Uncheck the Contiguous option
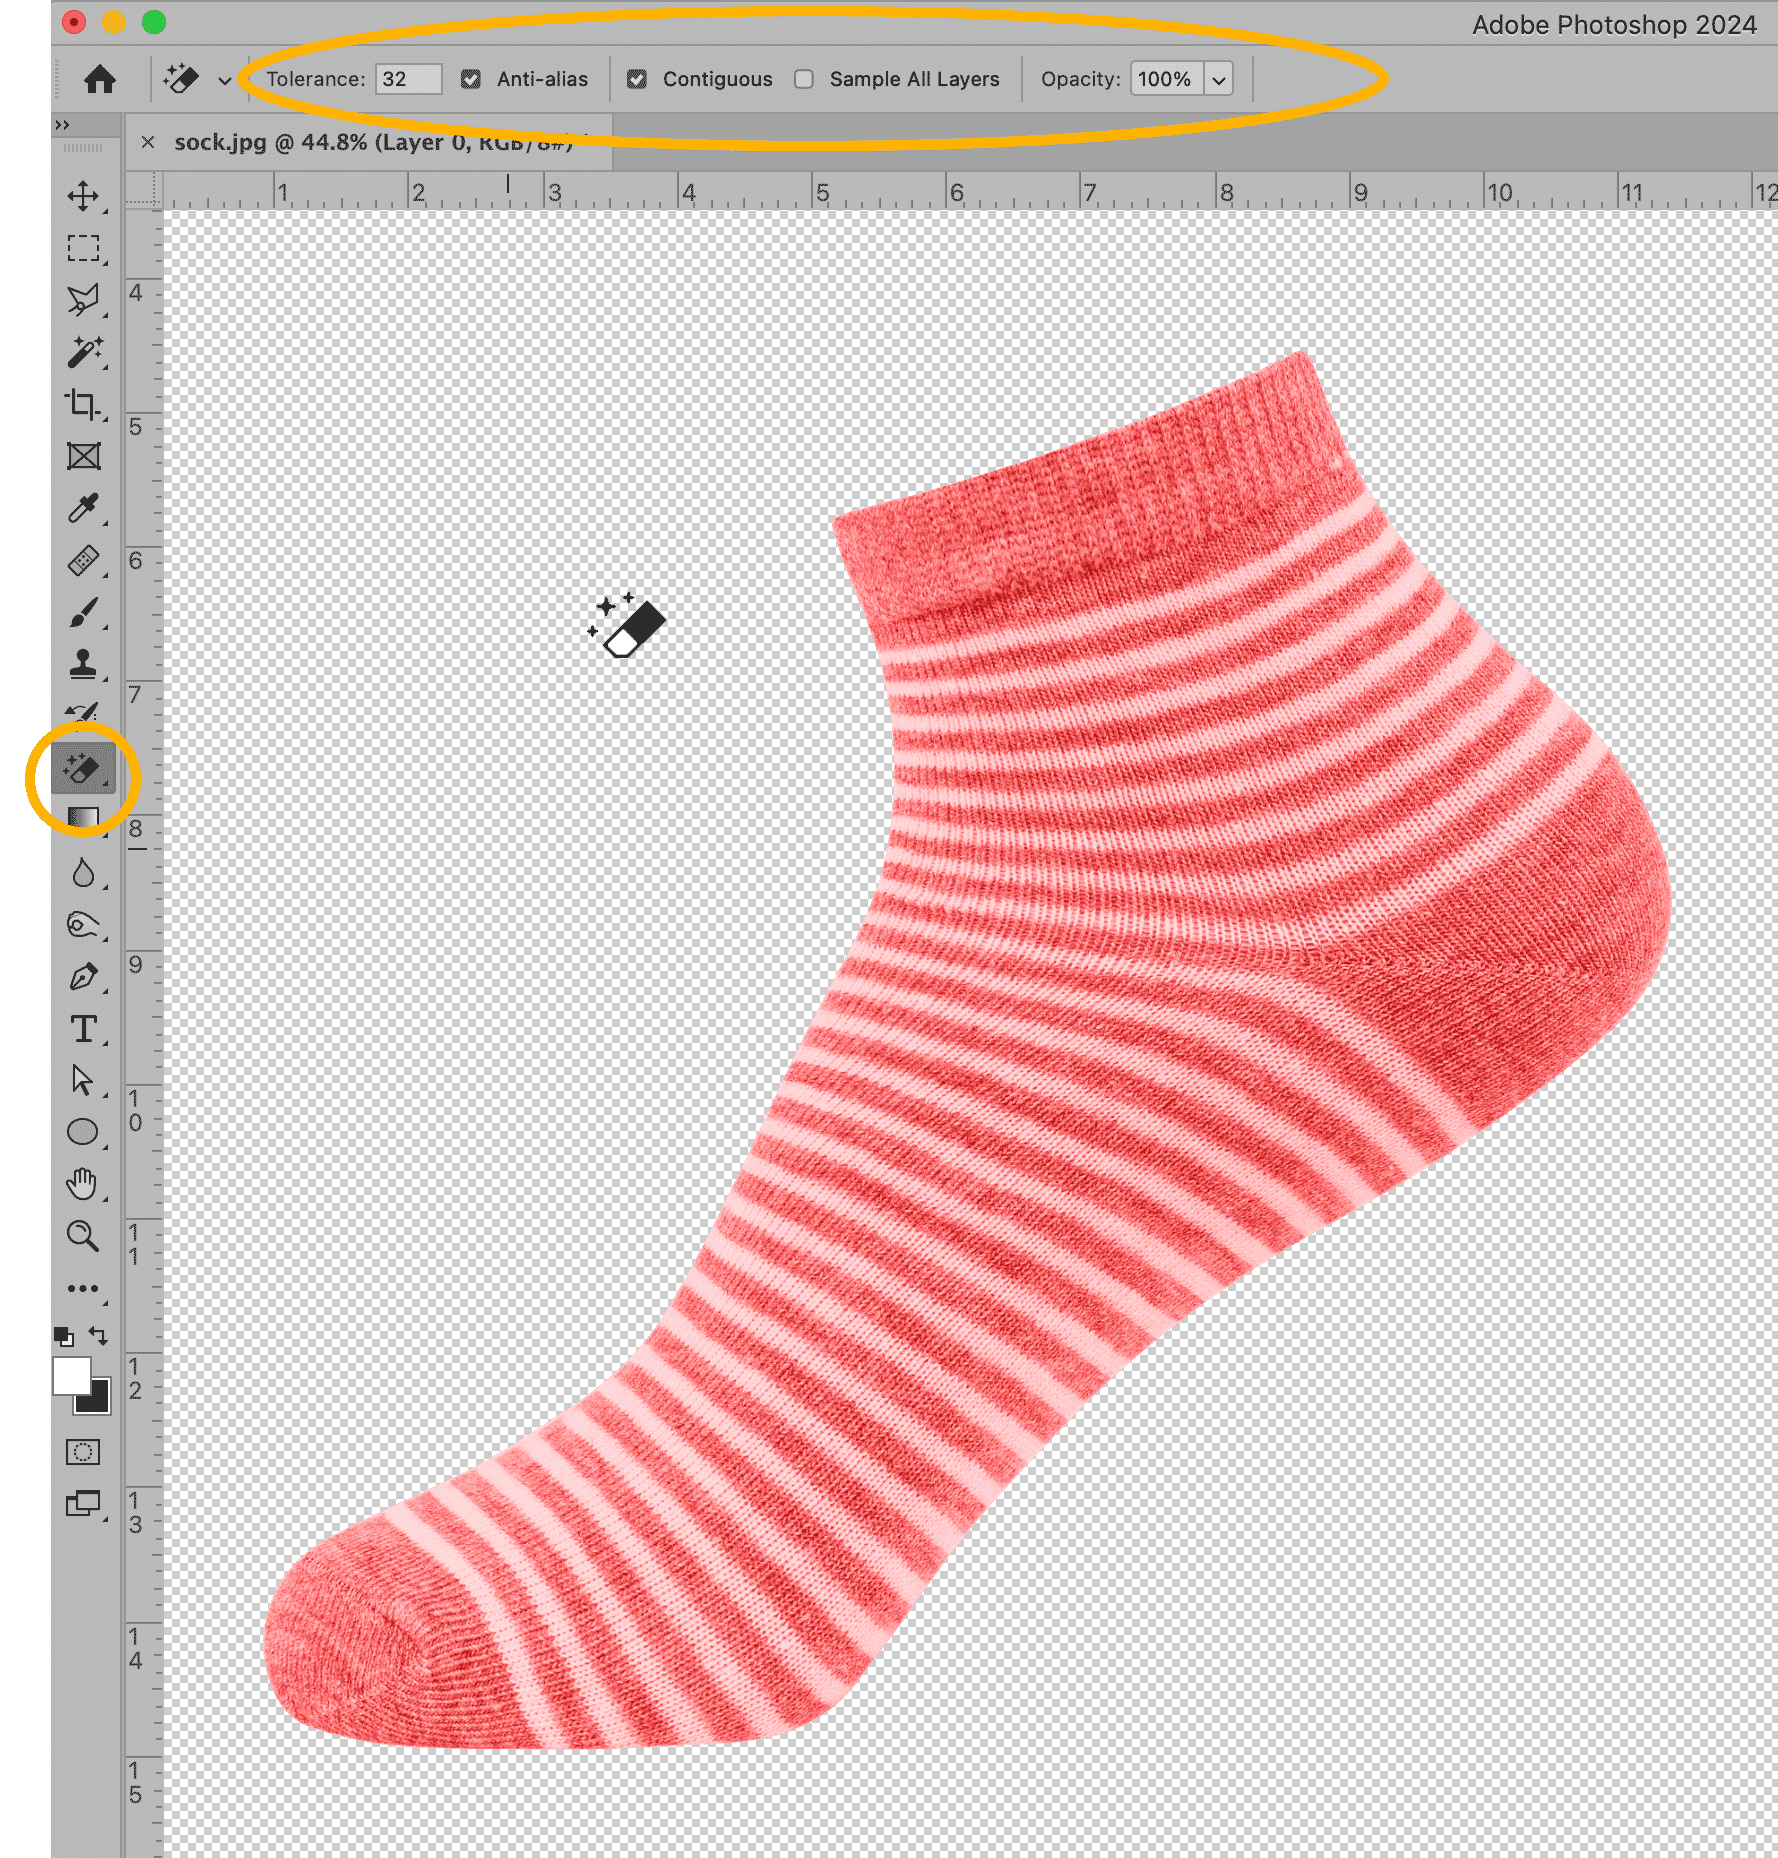The width and height of the screenshot is (1778, 1858). pyautogui.click(x=637, y=79)
